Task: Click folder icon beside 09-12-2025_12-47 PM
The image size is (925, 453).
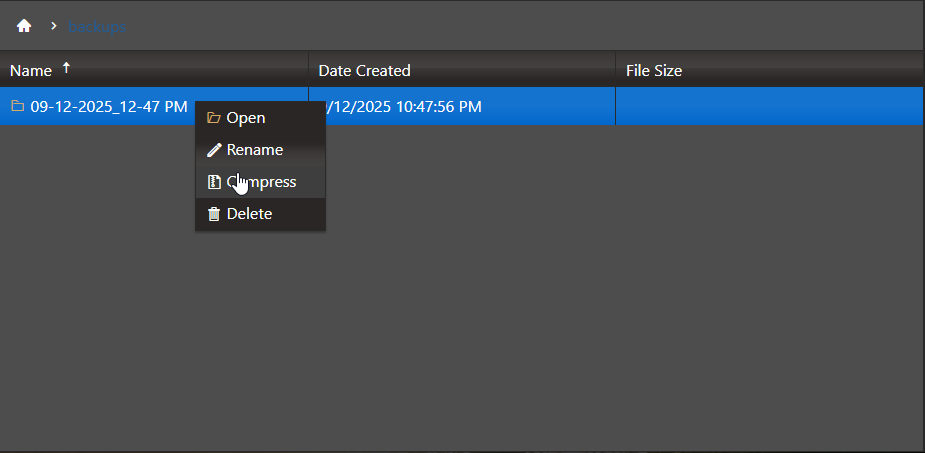Action: [x=18, y=106]
